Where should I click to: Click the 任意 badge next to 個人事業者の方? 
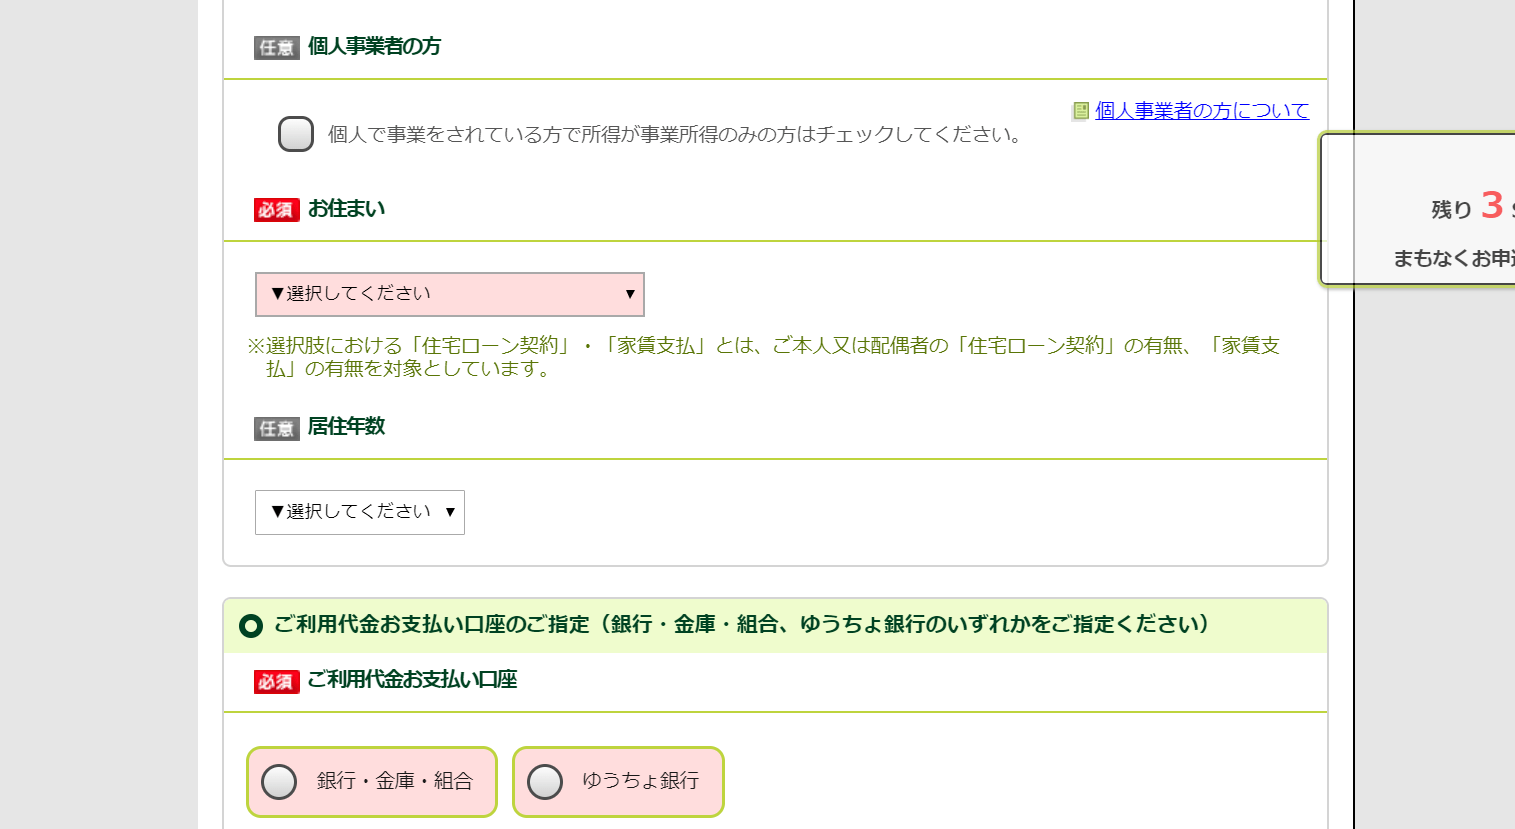(x=277, y=48)
